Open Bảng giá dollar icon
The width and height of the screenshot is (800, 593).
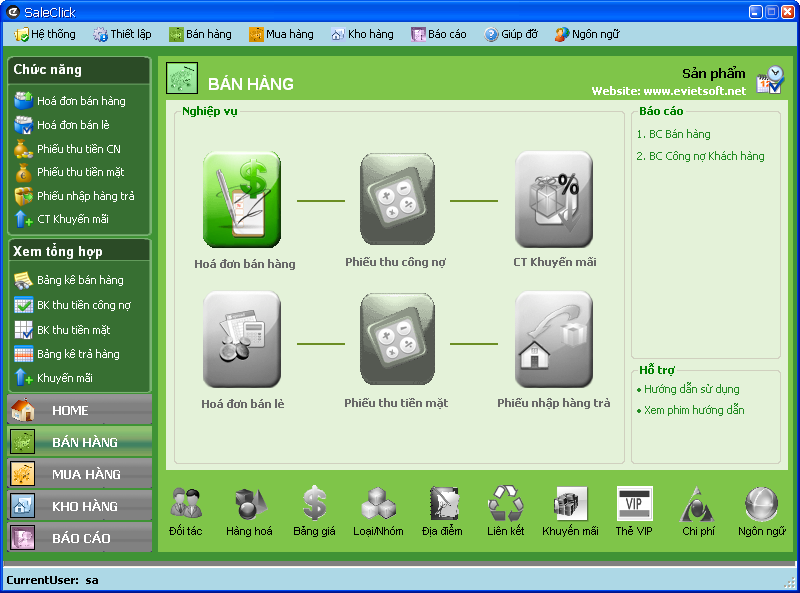coord(314,503)
